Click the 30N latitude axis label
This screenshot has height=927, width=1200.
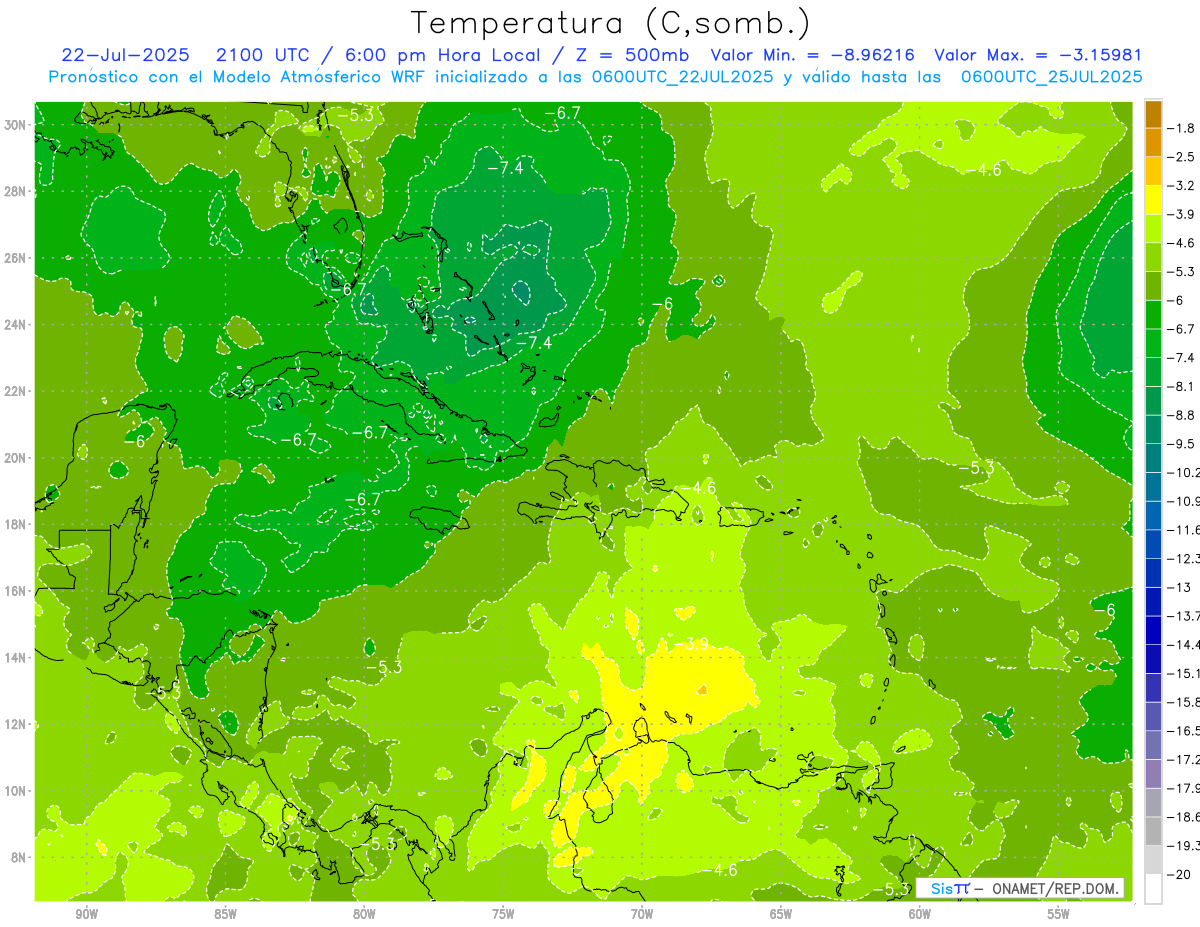pos(17,125)
